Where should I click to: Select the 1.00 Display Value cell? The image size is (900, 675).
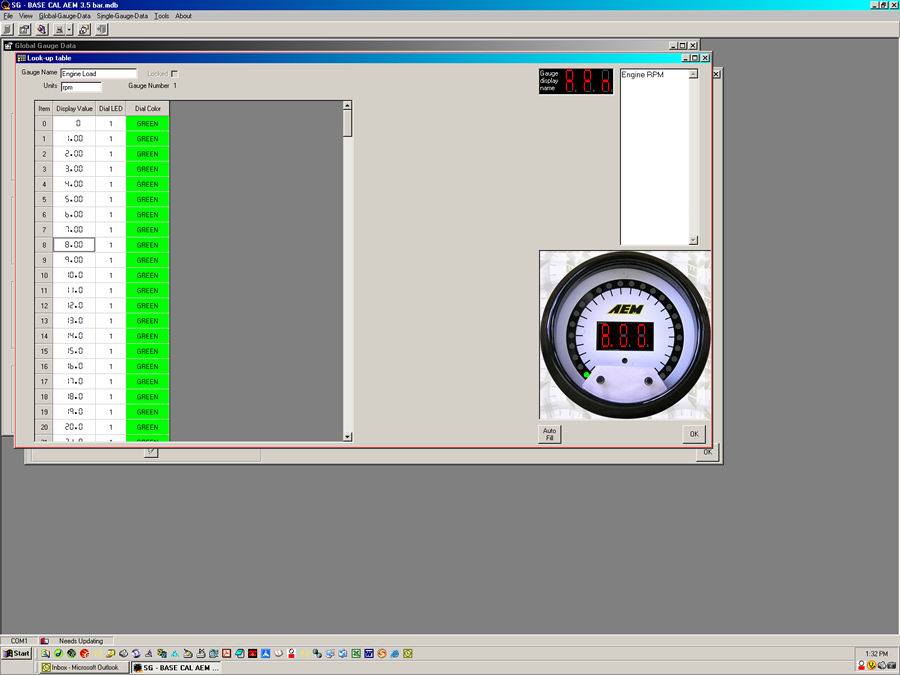(74, 138)
